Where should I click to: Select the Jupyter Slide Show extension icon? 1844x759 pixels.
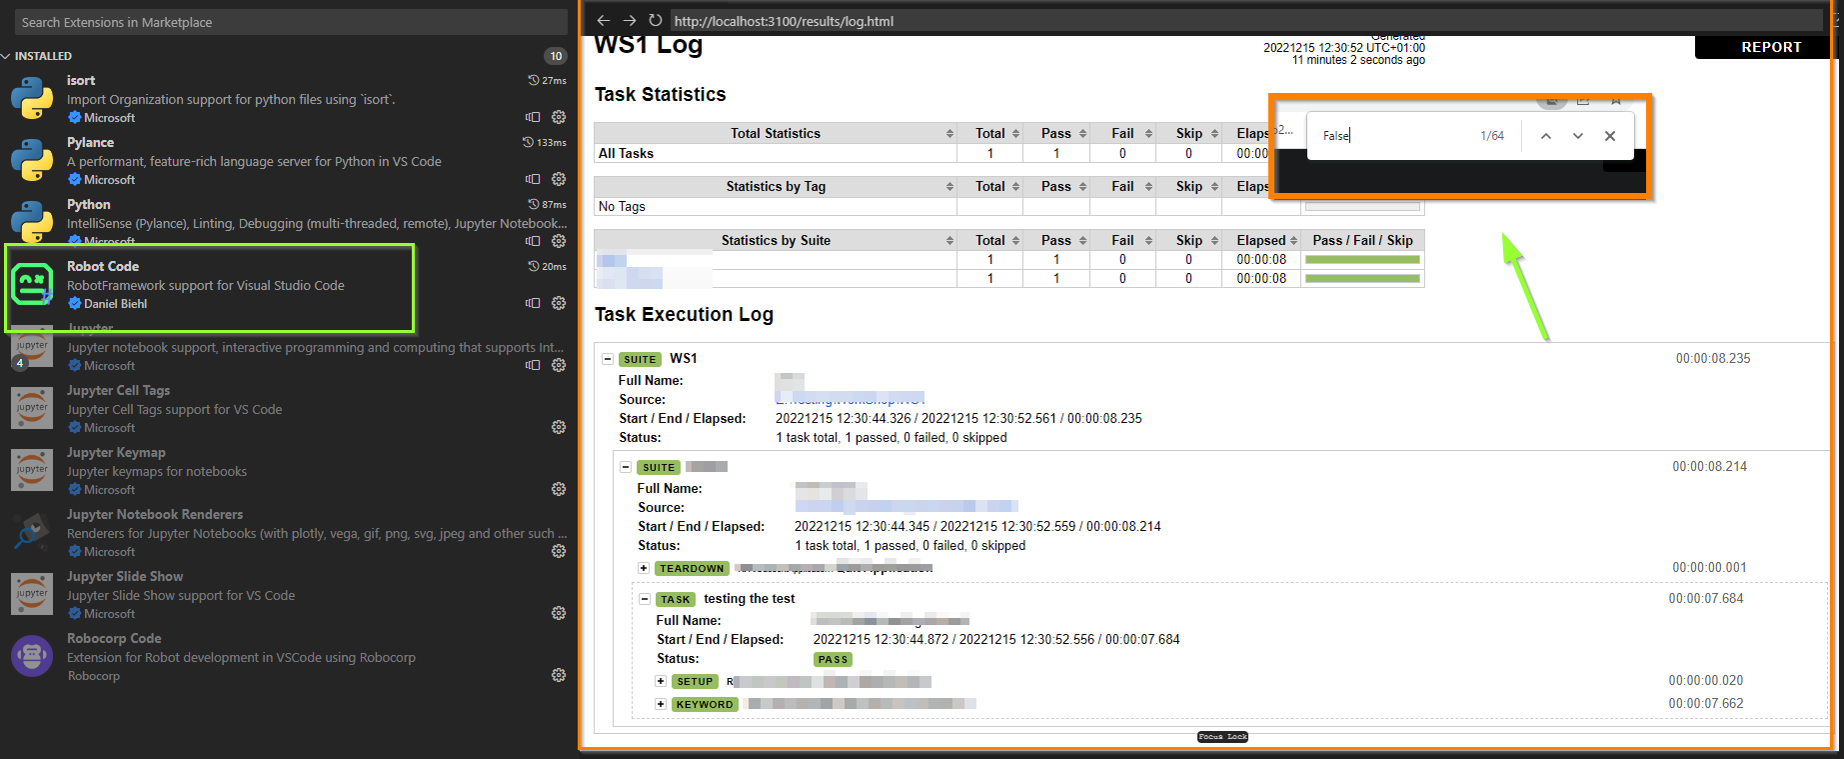32,594
